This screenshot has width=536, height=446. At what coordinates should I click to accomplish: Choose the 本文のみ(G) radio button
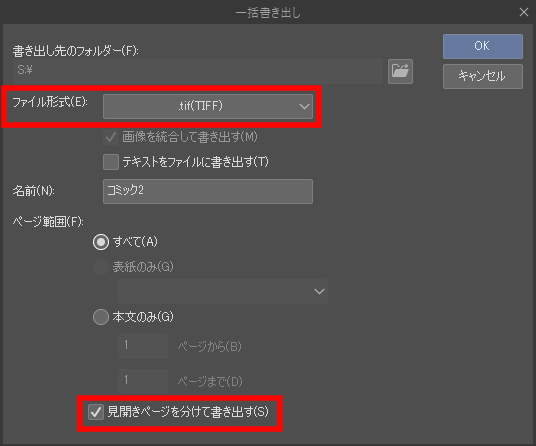101,317
